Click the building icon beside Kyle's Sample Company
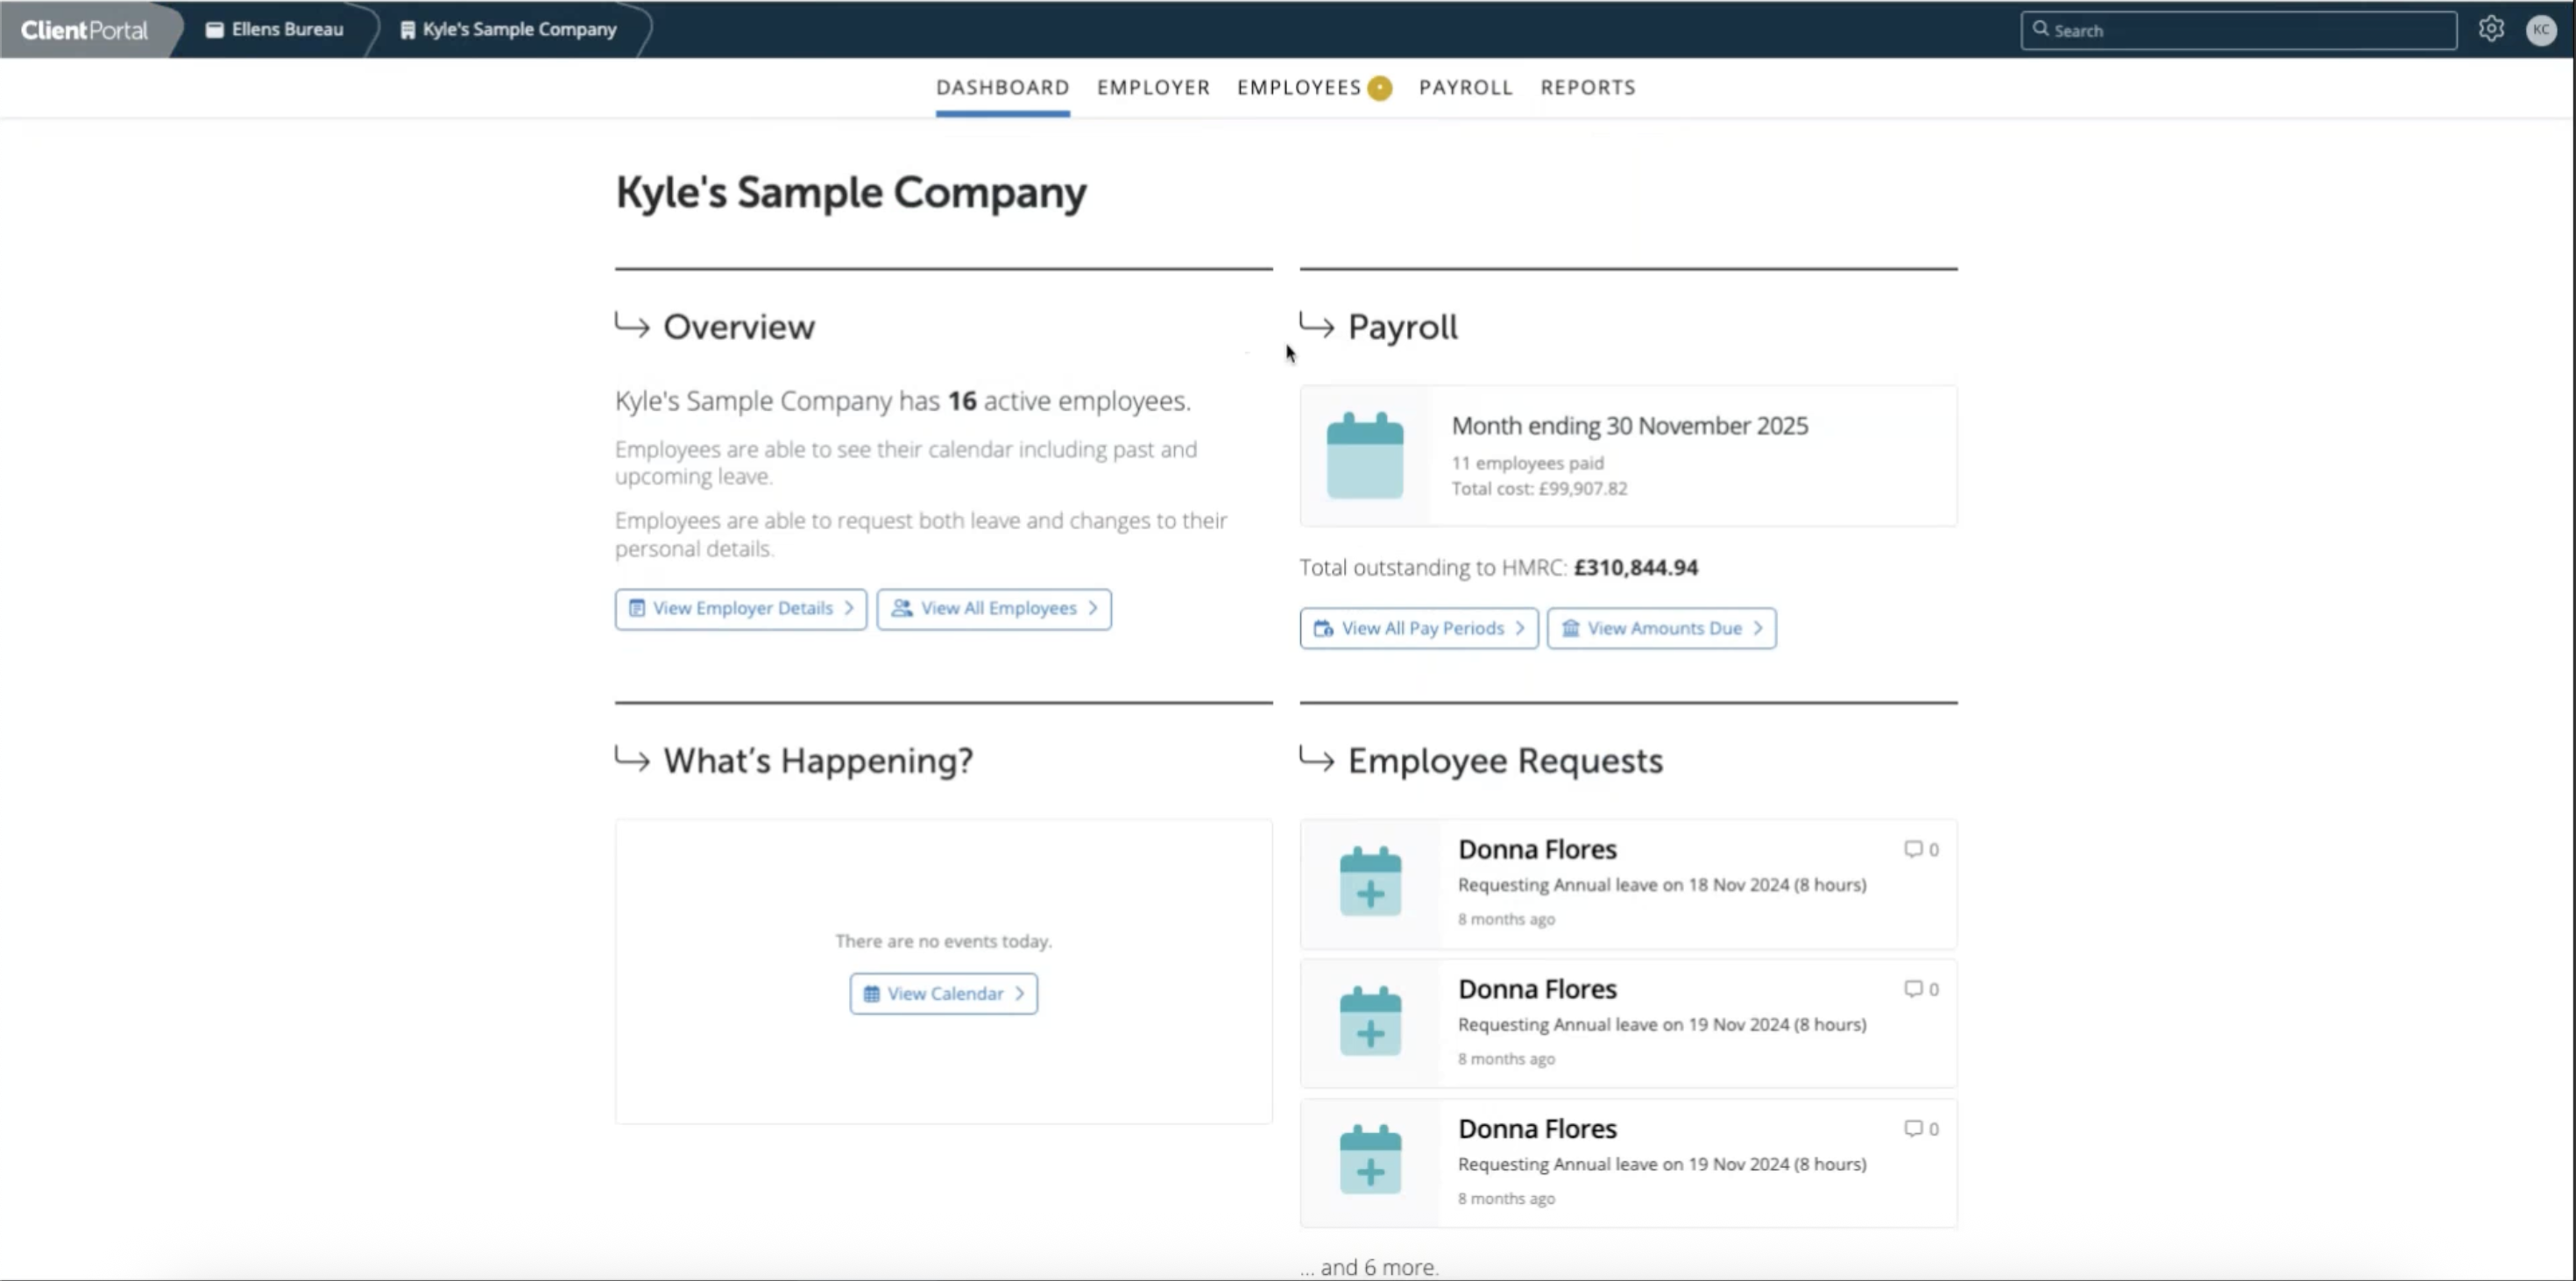Viewport: 2576px width, 1281px height. pos(406,29)
